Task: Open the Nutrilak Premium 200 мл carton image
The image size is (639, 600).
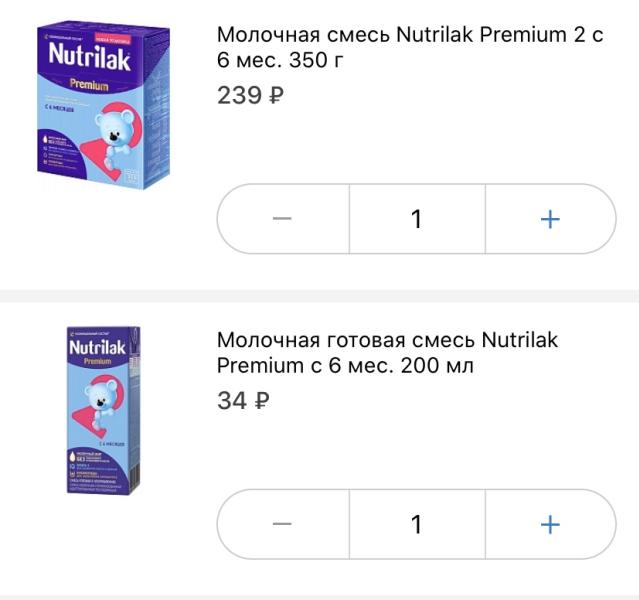Action: (104, 410)
